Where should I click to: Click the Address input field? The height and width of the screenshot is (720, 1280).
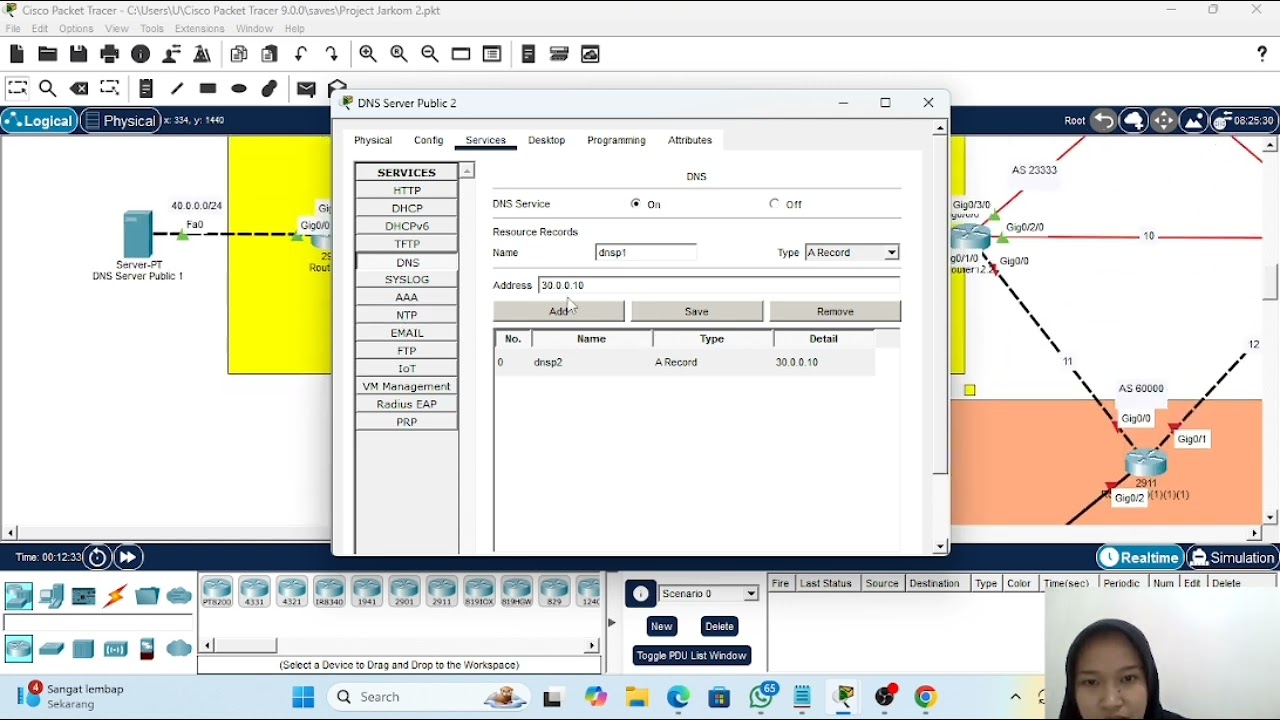[719, 285]
